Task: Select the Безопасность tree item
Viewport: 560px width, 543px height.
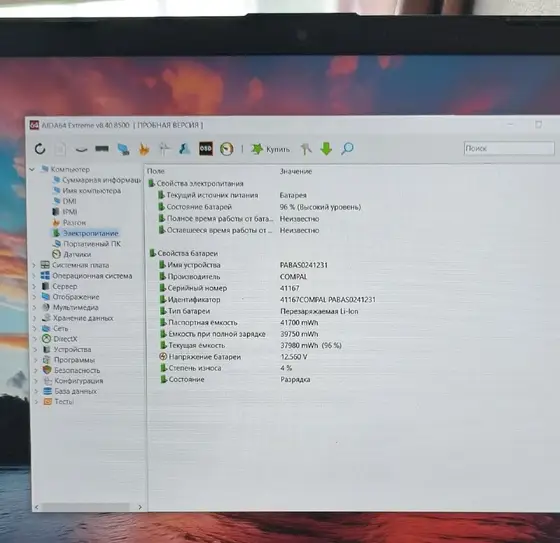Action: [71, 370]
